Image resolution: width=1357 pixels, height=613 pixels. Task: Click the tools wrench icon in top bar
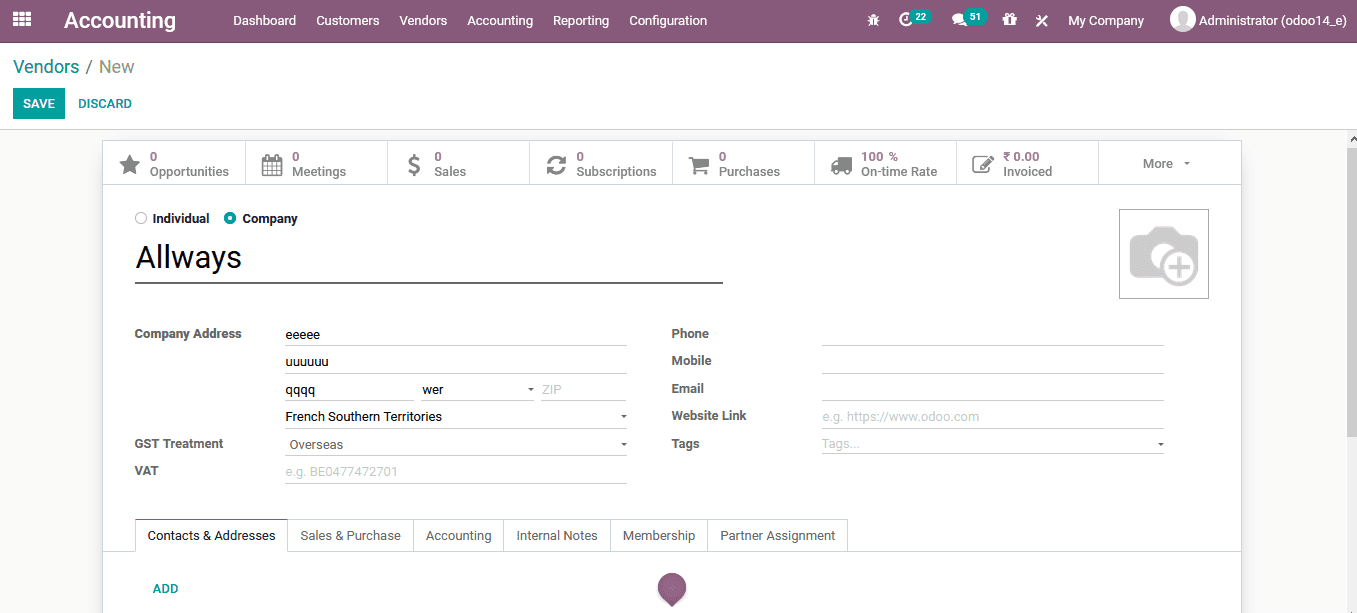click(x=1041, y=20)
